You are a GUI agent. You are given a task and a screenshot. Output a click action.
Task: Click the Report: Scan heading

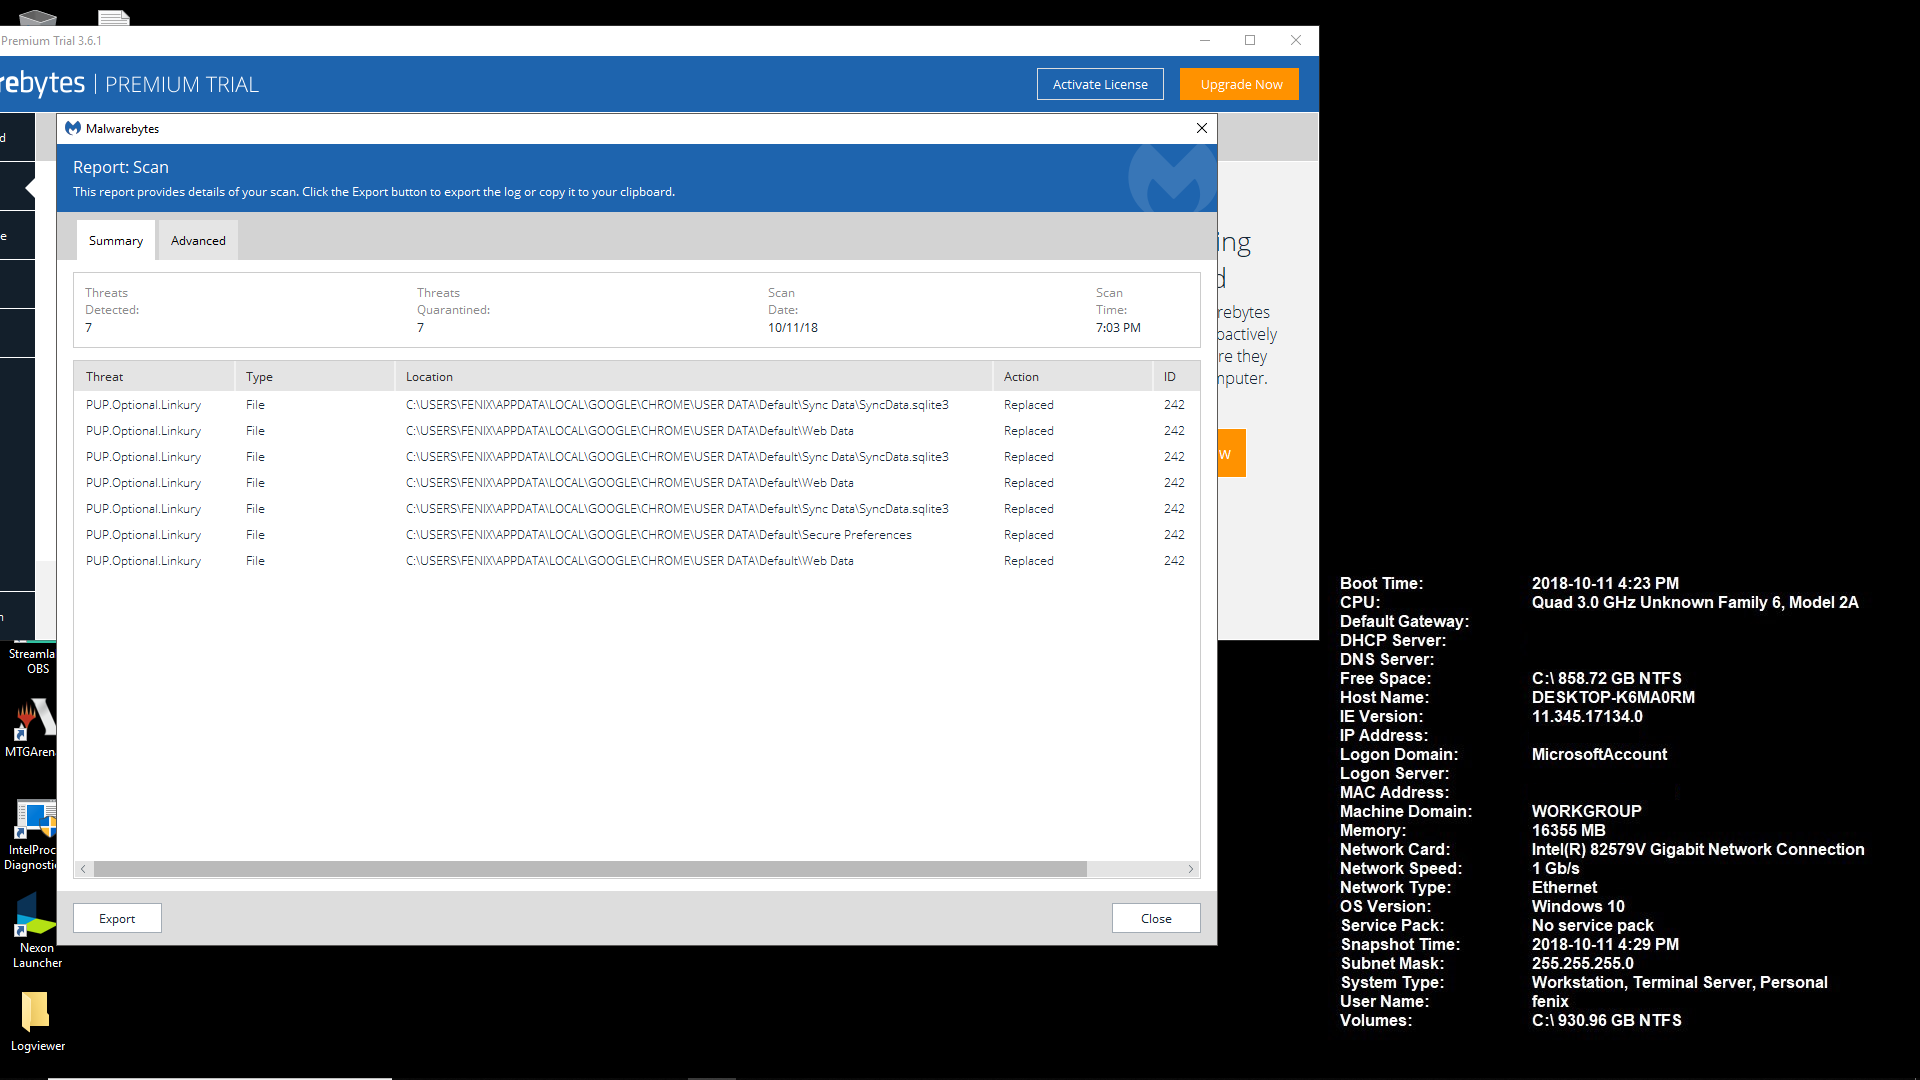(121, 167)
